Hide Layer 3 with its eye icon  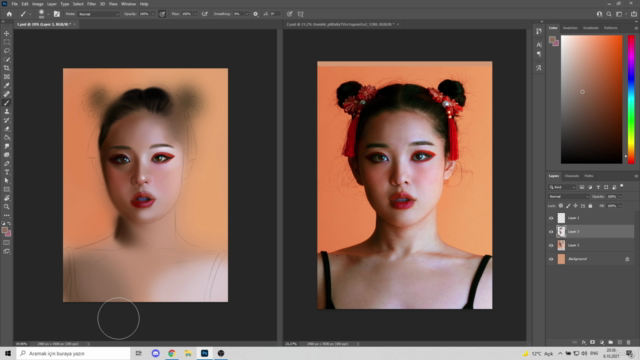551,231
